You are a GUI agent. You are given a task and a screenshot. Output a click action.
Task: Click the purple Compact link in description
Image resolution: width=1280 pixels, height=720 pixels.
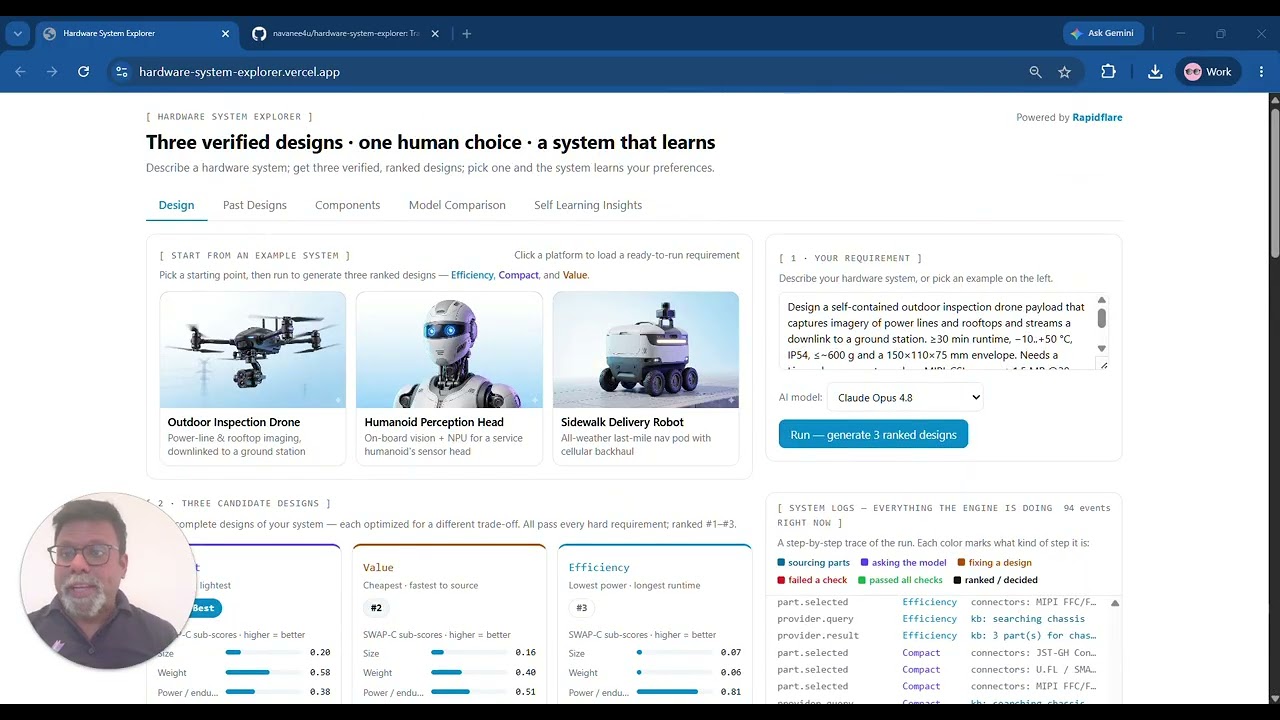[x=518, y=275]
